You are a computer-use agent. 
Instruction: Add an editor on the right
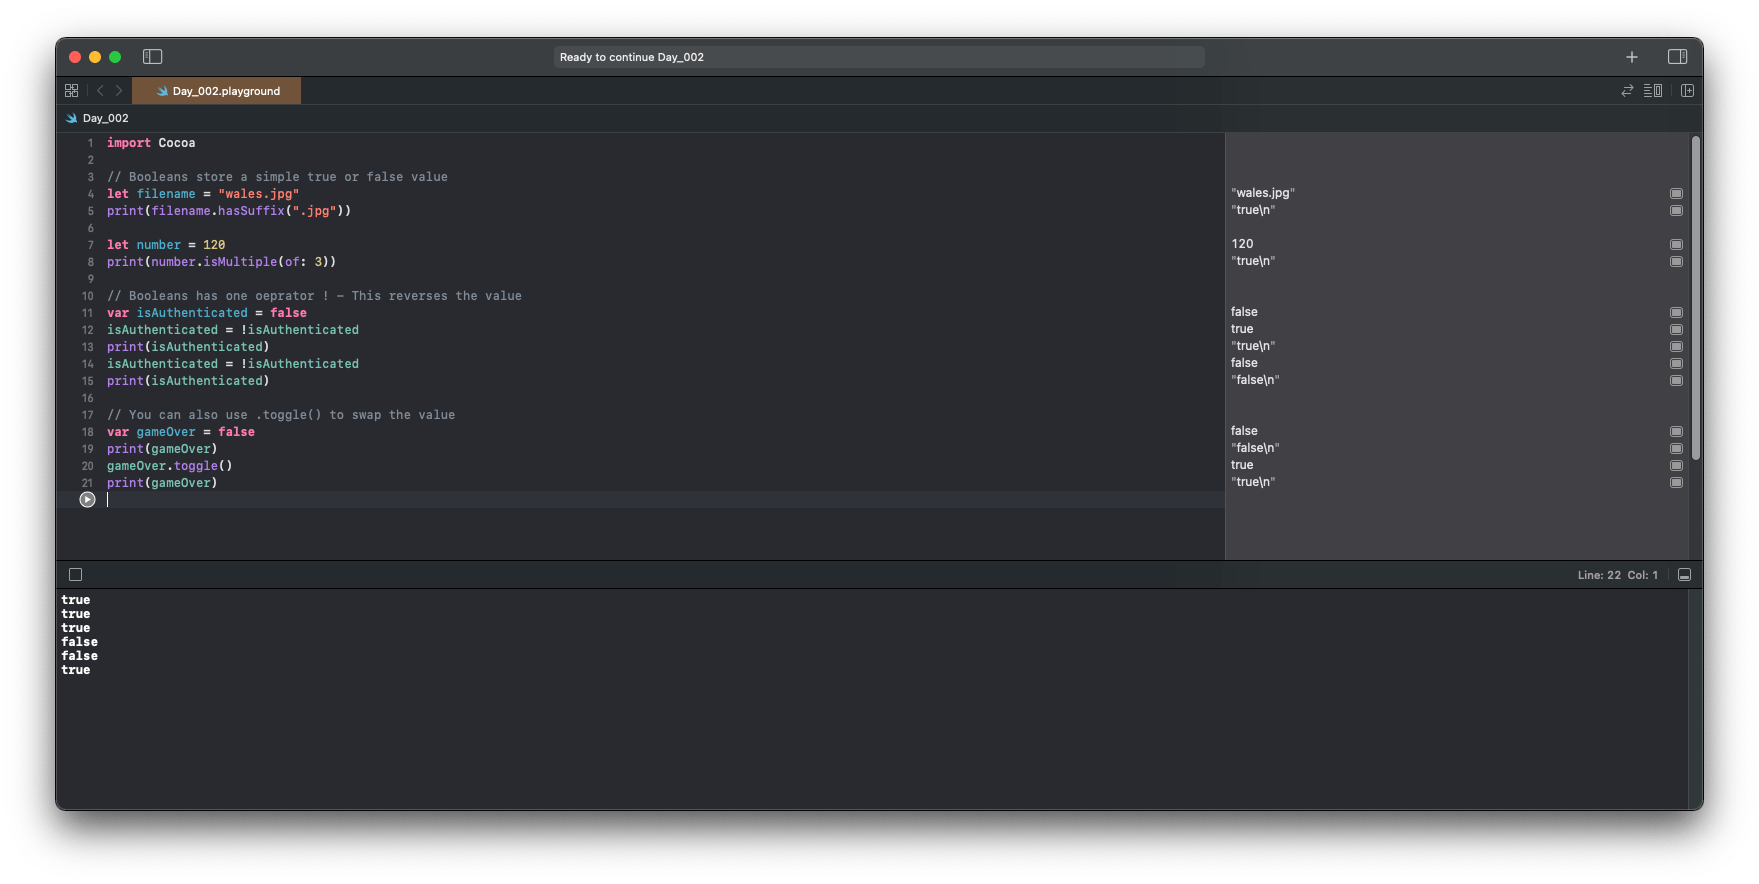pos(1688,90)
